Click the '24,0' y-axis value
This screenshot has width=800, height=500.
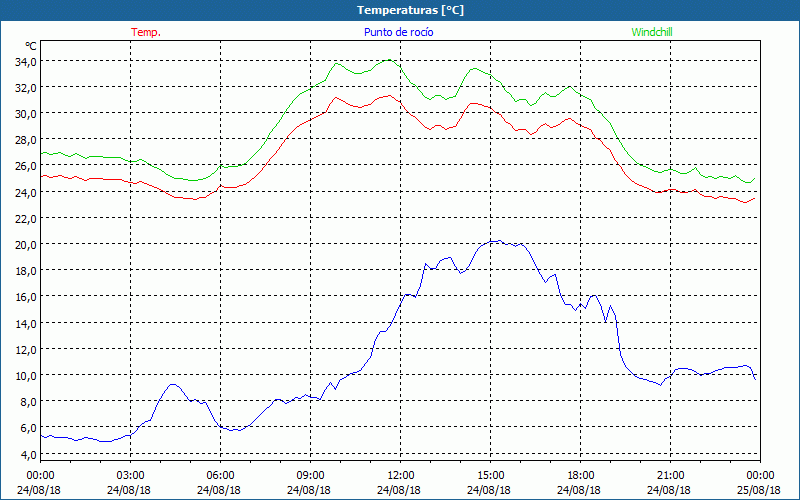coord(26,193)
